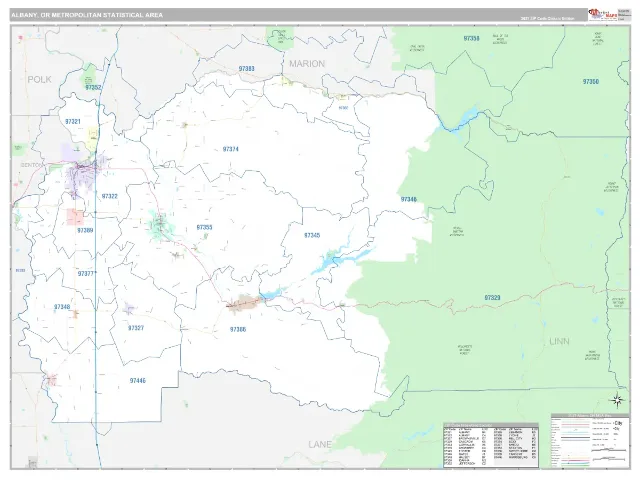
Task: Select ZIP code label 97321
Action: point(73,121)
